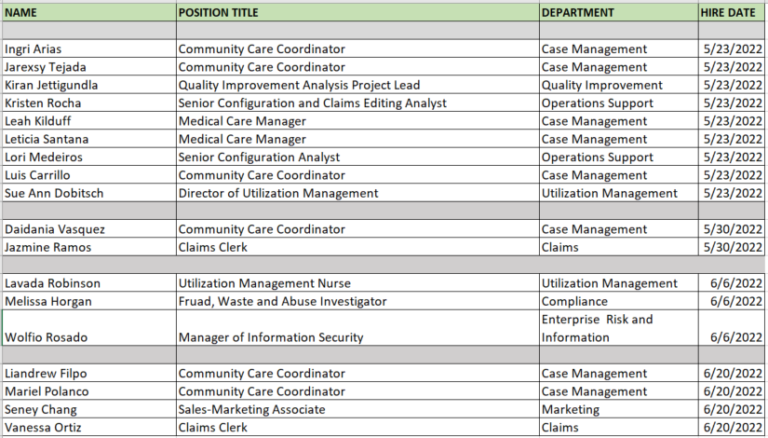The height and width of the screenshot is (438, 768).
Task: Select Vanessa Ortiz hire date cell
Action: (x=731, y=428)
